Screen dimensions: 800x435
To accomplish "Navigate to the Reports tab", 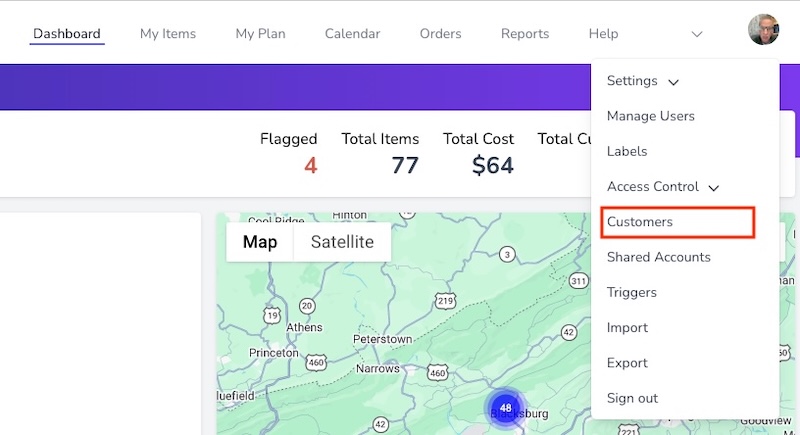I will point(525,34).
